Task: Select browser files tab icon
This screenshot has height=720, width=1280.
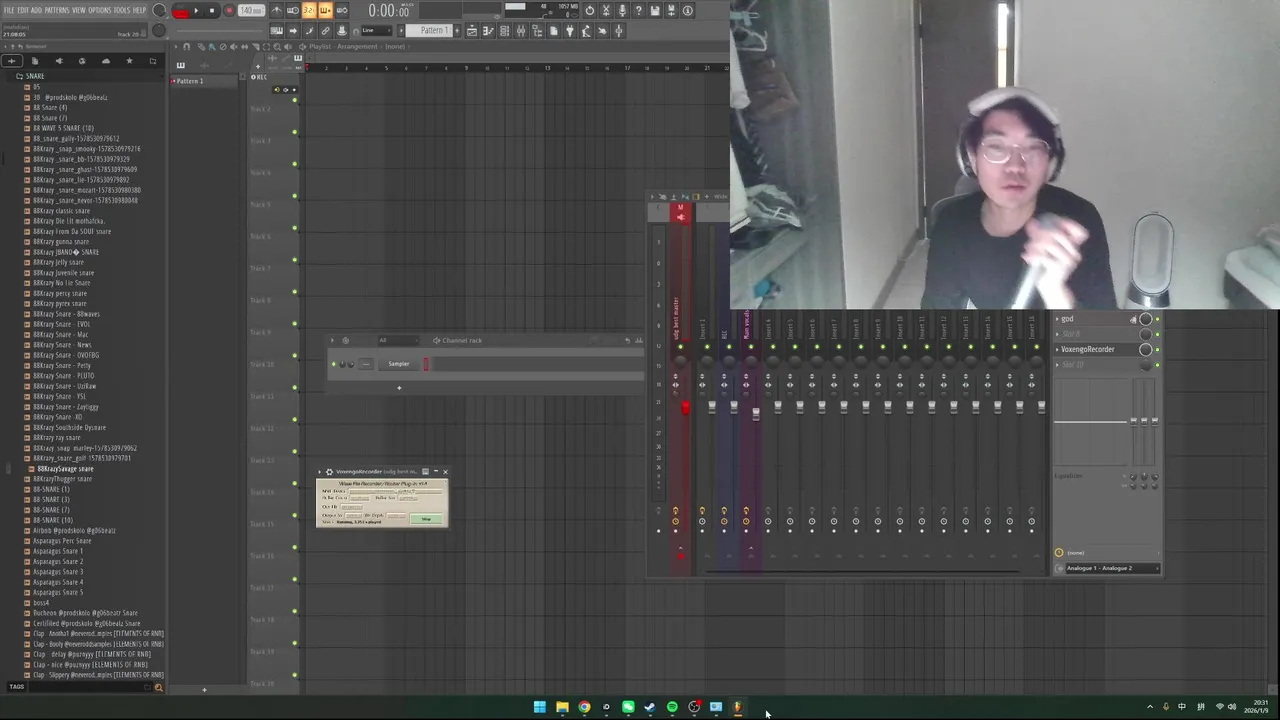Action: 35,61
